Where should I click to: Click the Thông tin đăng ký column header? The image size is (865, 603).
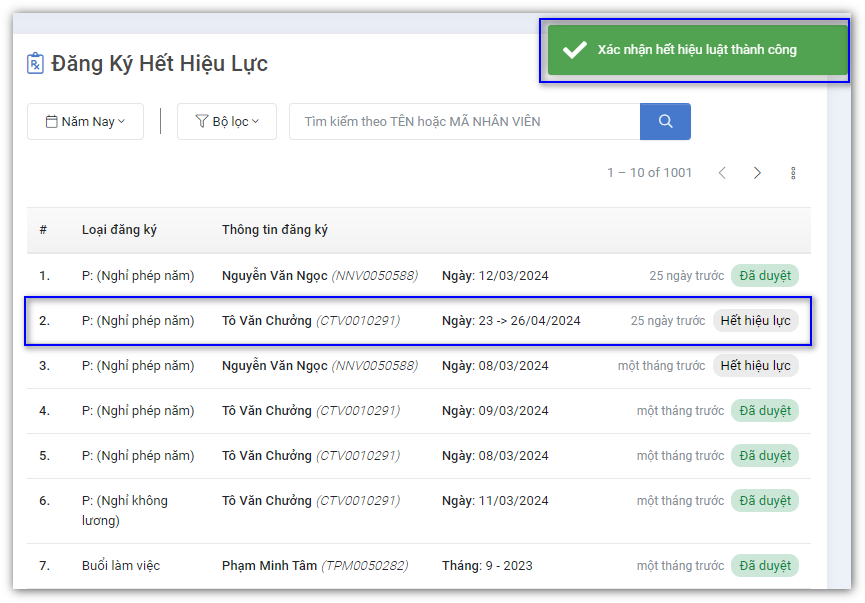[275, 230]
